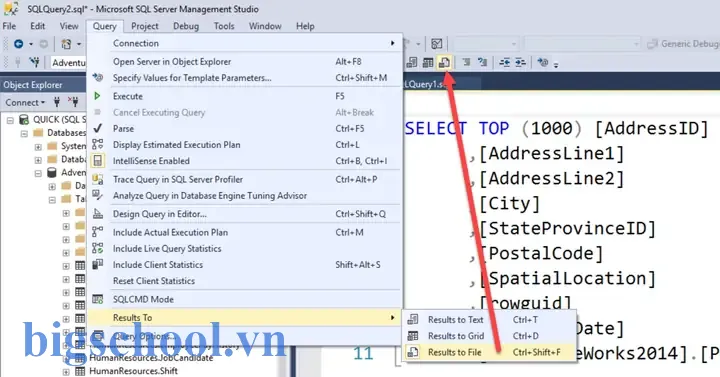Image resolution: width=720 pixels, height=377 pixels.
Task: Open the Connect dropdown in Object Explorer
Action: (25, 102)
